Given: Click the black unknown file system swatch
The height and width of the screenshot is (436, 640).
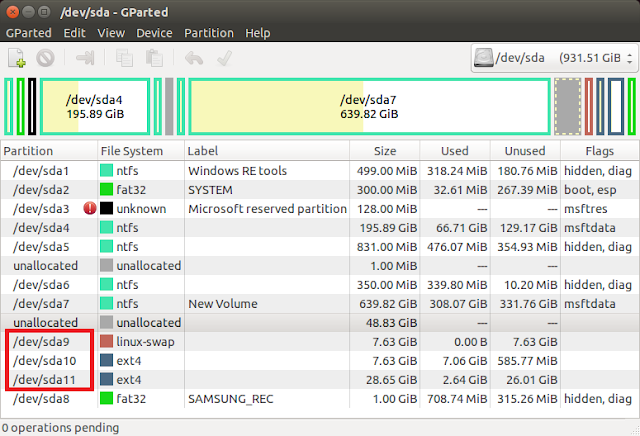Looking at the screenshot, I should 107,208.
